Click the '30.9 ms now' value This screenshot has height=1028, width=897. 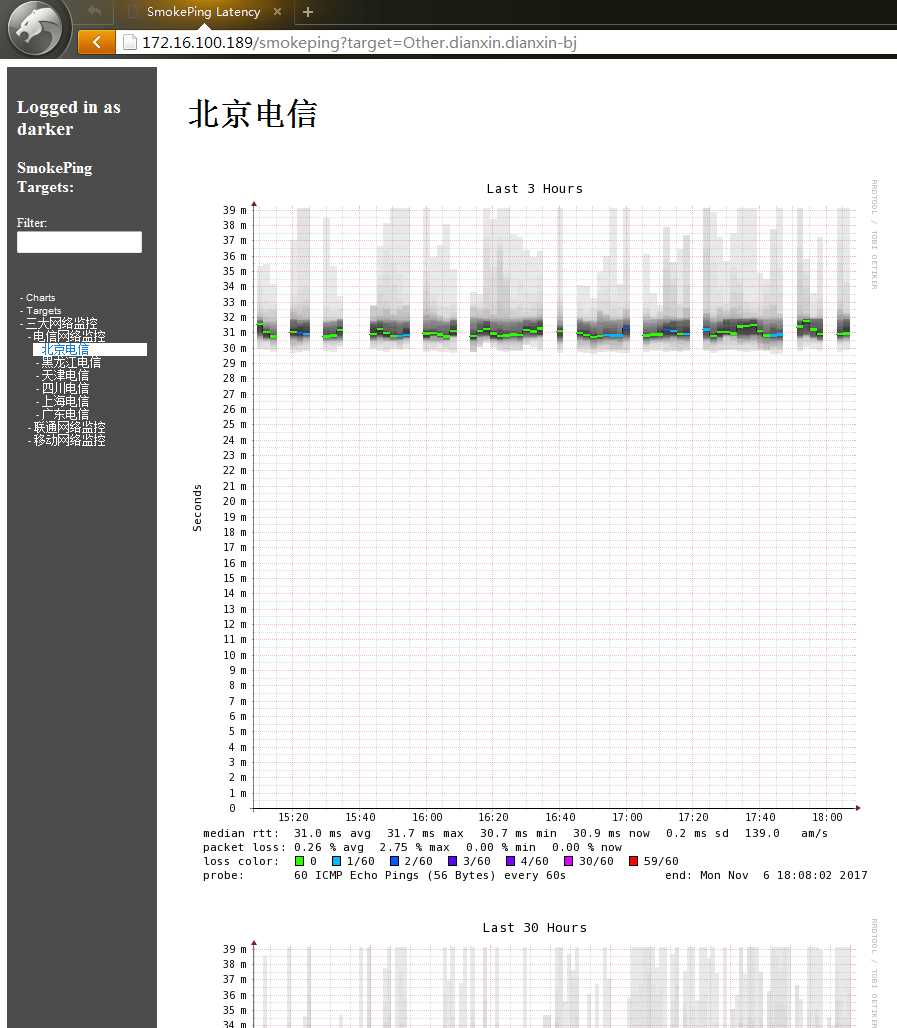coord(611,833)
